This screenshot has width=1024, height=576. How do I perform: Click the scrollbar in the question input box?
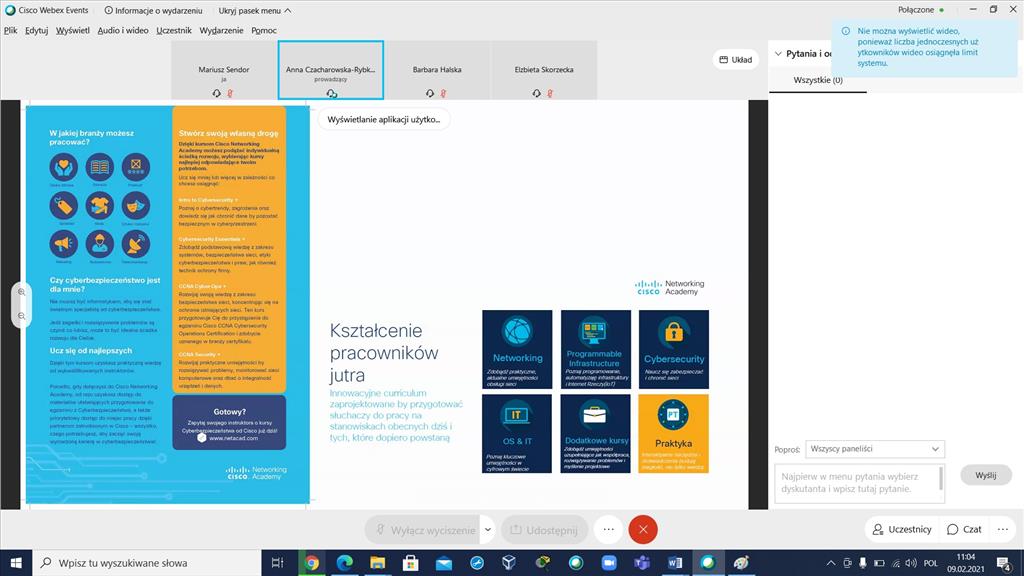click(x=940, y=478)
